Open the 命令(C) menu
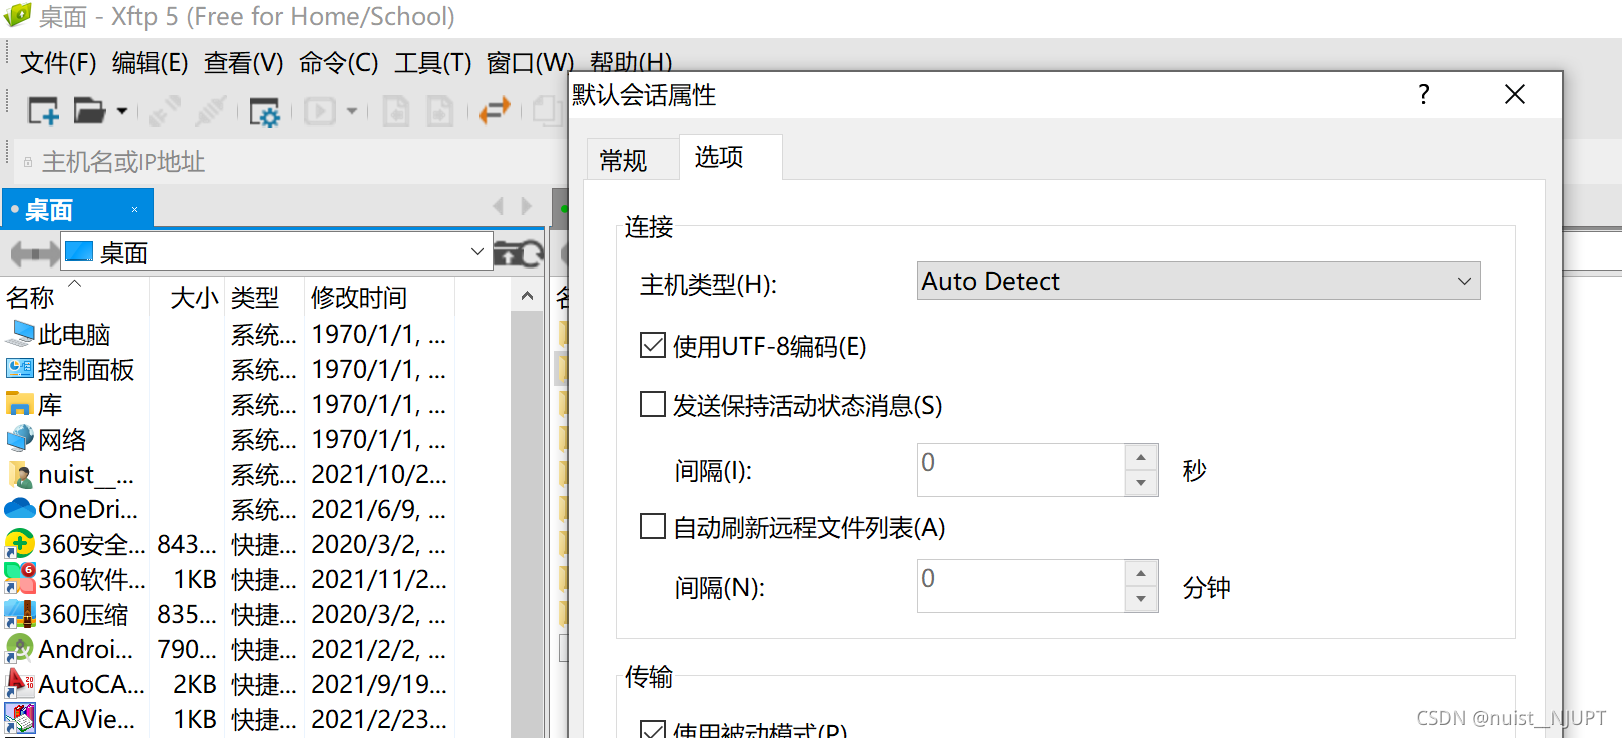 click(x=339, y=62)
